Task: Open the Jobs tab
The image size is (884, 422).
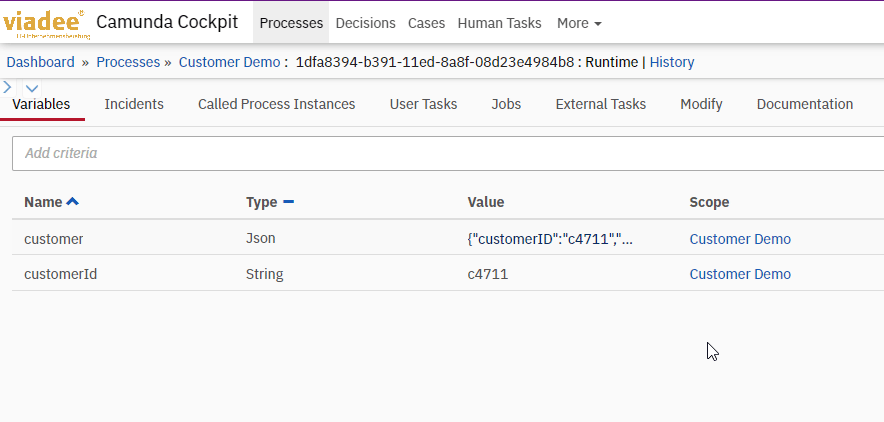Action: [x=506, y=104]
